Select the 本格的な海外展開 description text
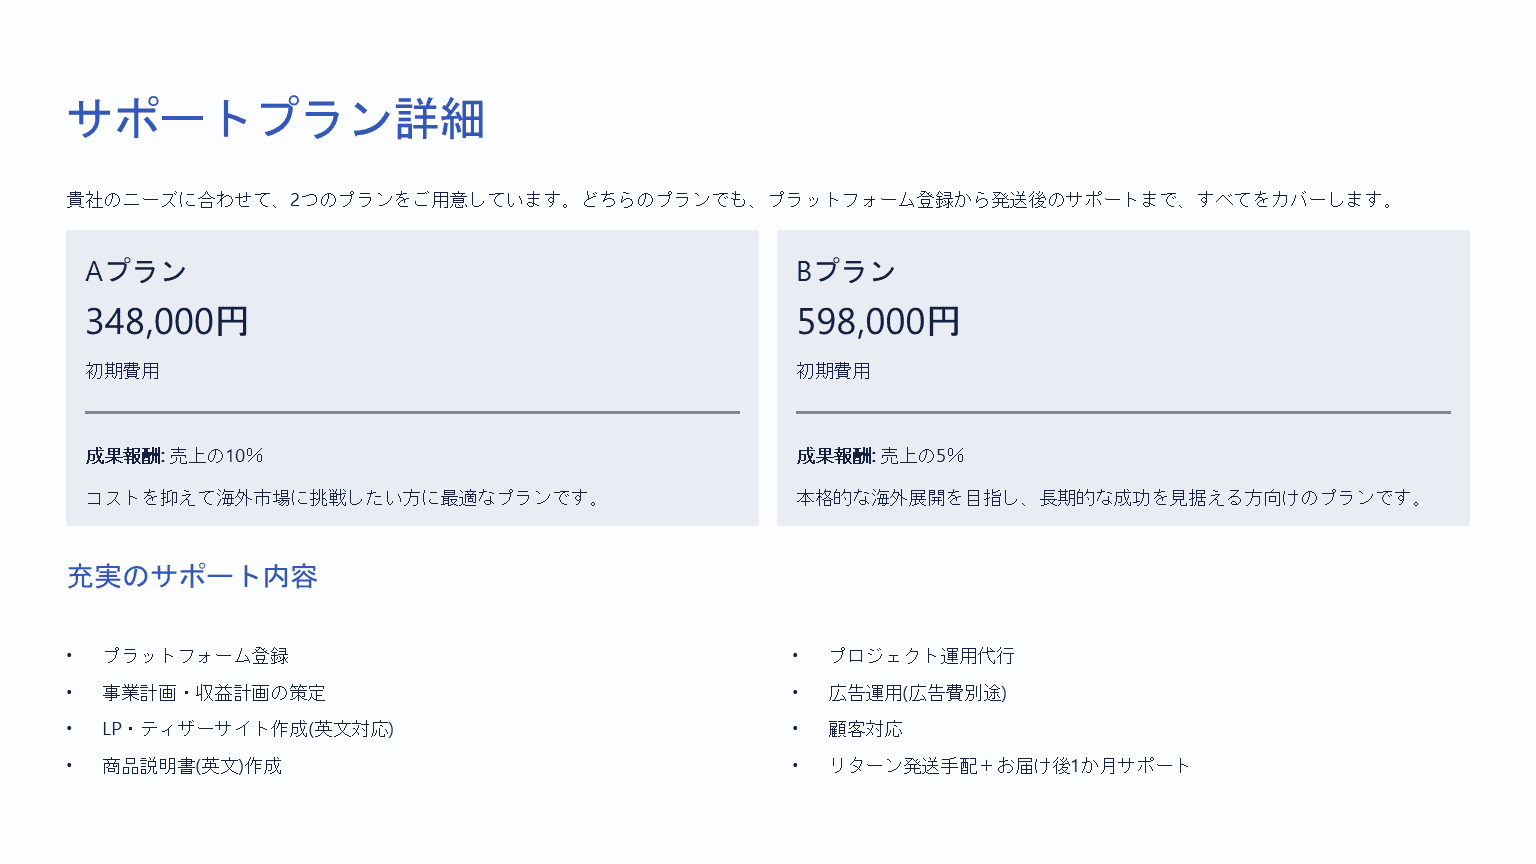This screenshot has width=1536, height=864. click(x=1110, y=498)
